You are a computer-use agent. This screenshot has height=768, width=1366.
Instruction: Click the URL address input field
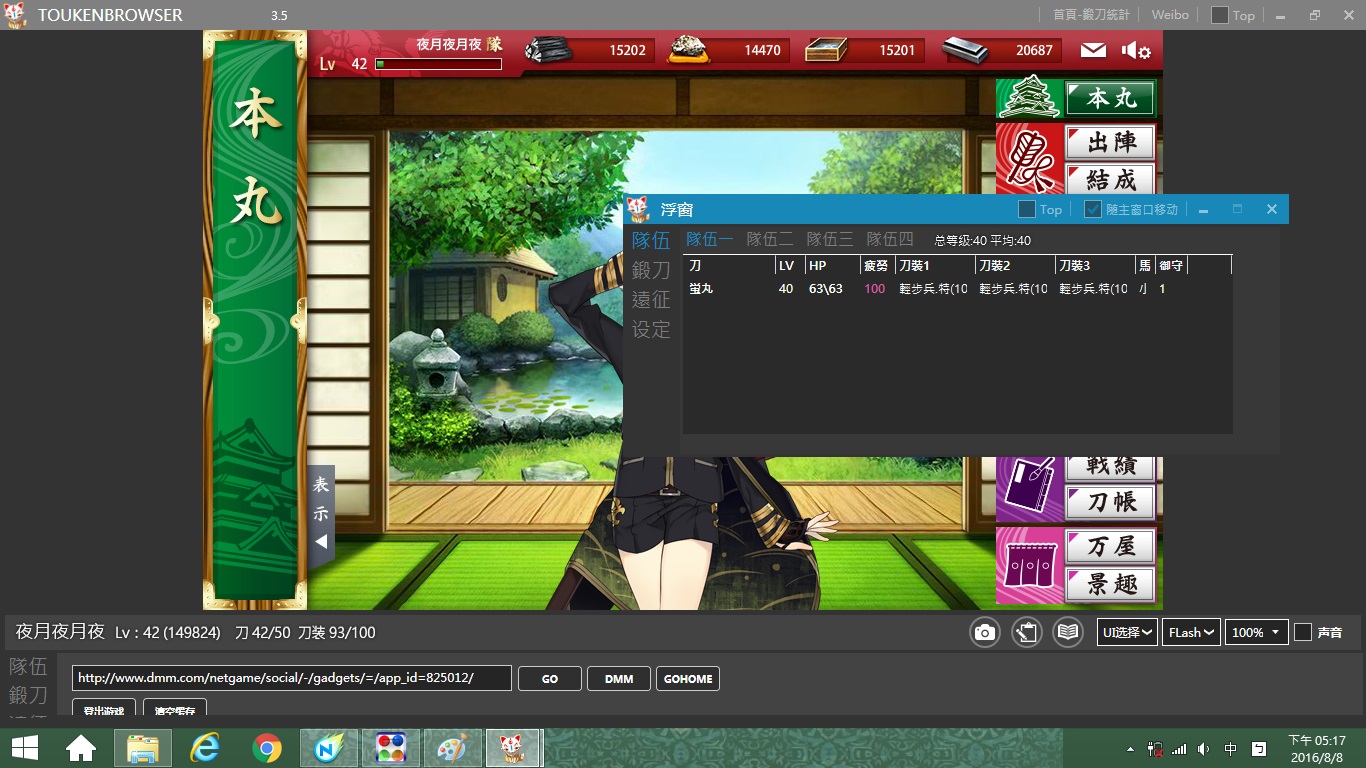292,678
